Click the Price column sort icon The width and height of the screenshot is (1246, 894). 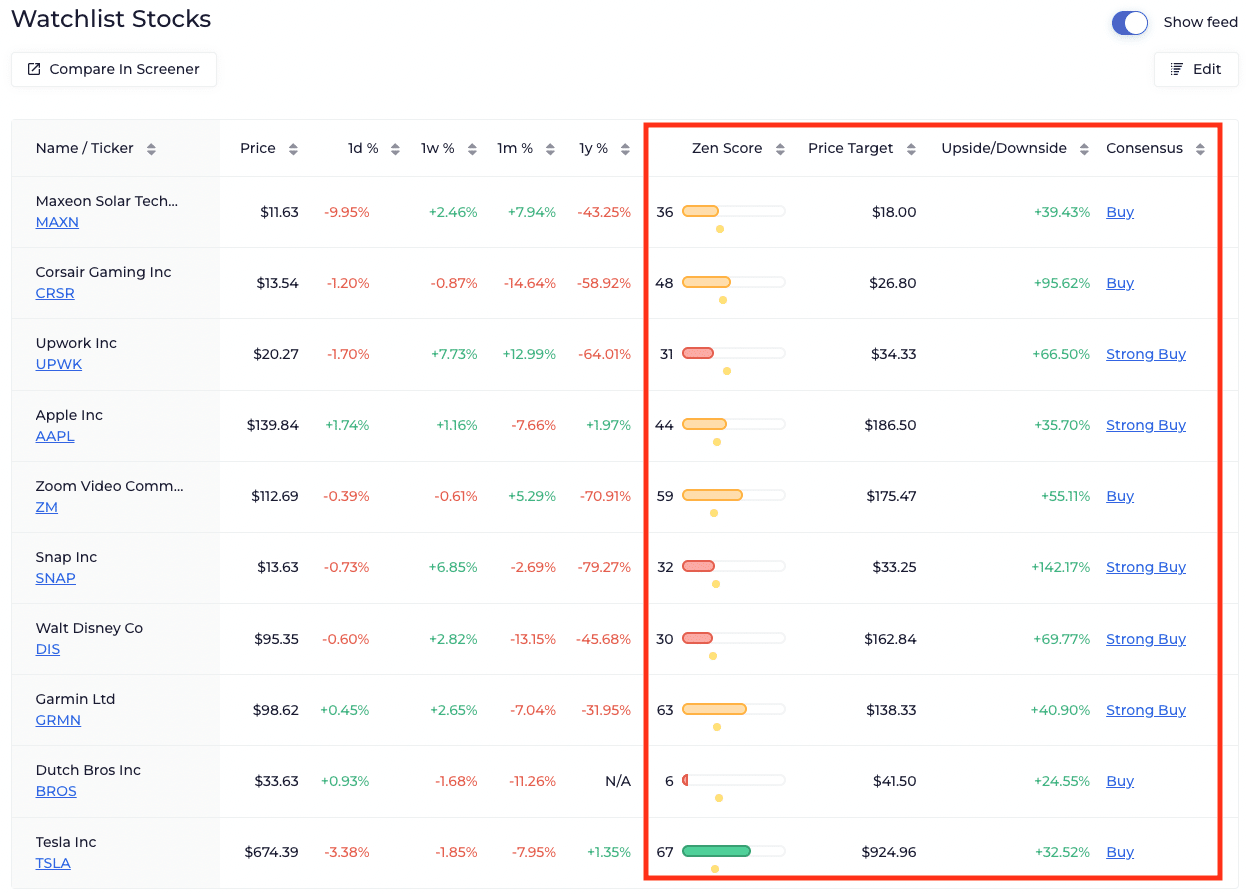point(293,149)
